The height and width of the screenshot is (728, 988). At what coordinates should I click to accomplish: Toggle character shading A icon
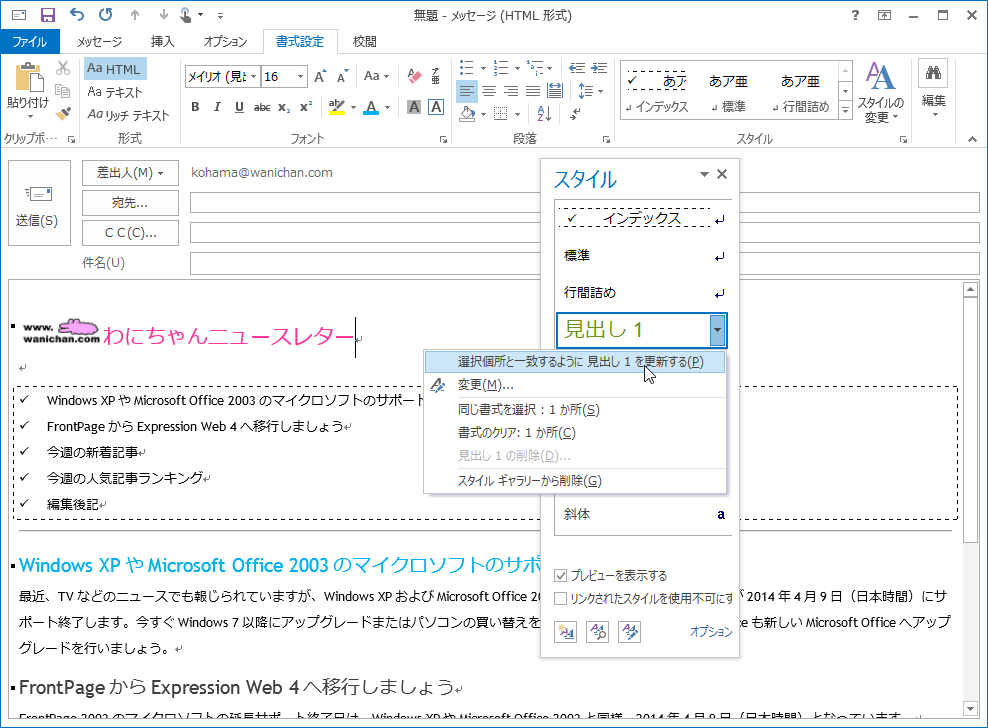coord(414,107)
